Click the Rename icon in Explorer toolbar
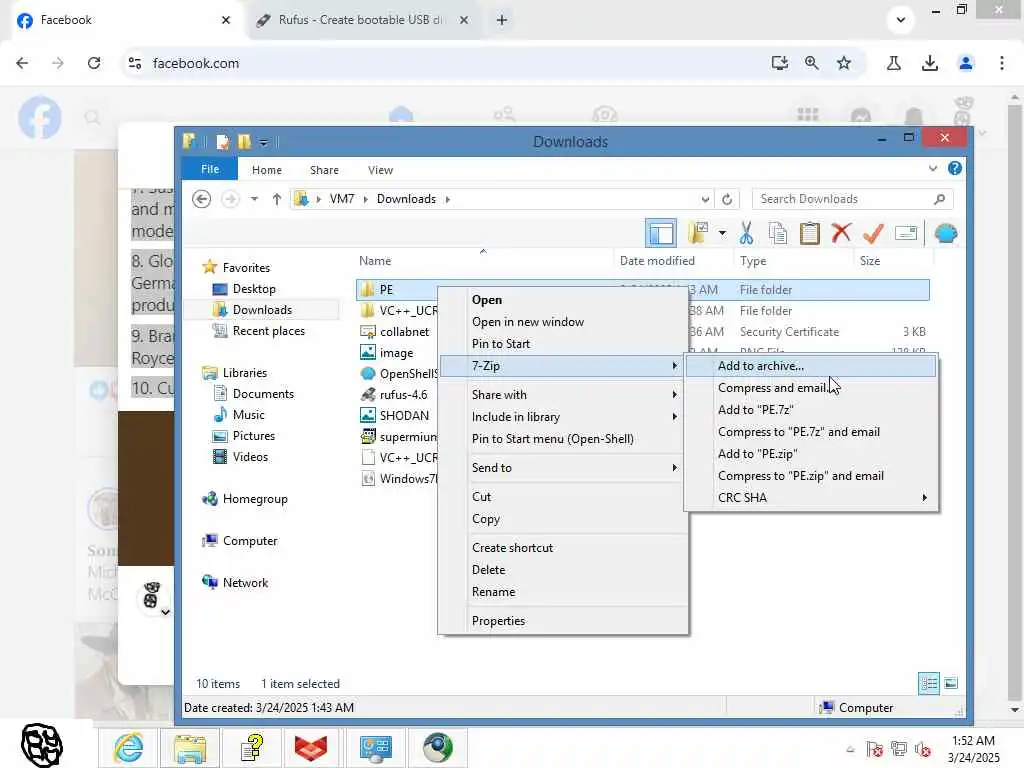This screenshot has width=1024, height=768. click(x=906, y=233)
